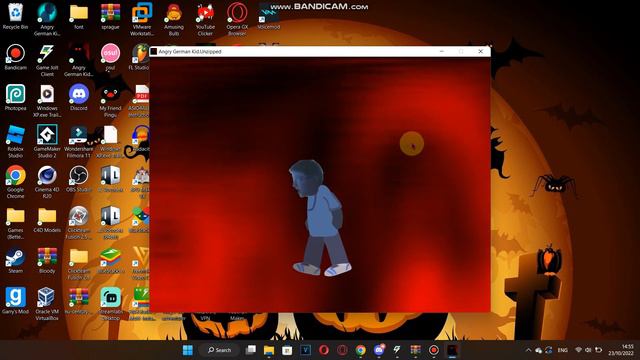Open the My Friend Pingu desktop icon

point(110,100)
